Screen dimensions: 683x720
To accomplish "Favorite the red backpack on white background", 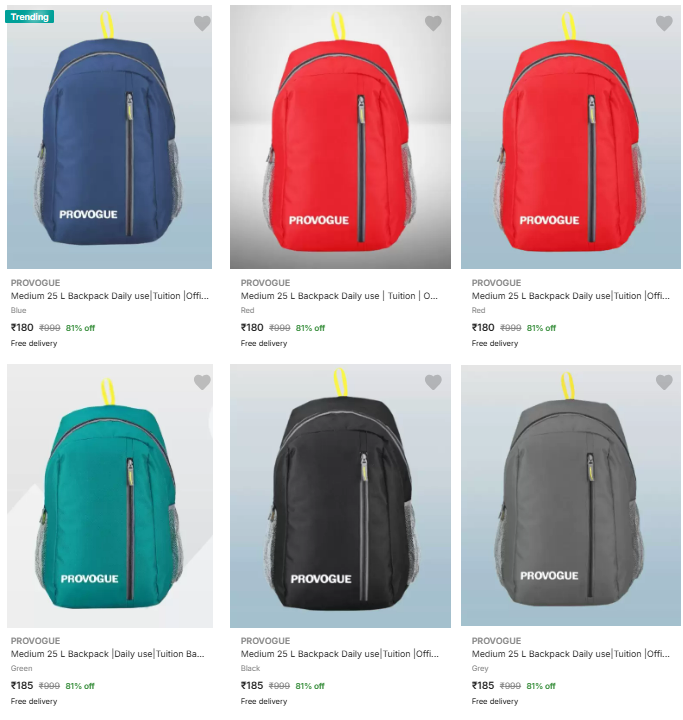I will coord(433,23).
